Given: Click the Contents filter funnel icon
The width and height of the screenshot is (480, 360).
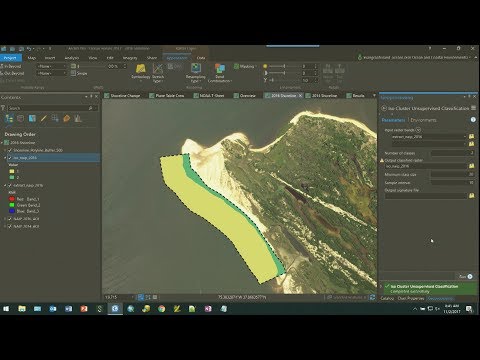Looking at the screenshot, I should (x=3, y=108).
